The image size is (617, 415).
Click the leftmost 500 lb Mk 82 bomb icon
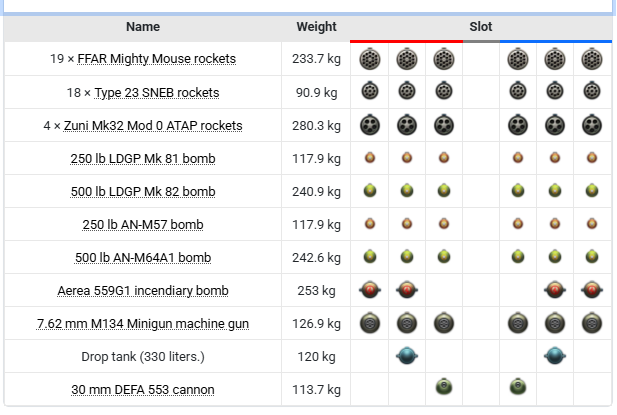tap(369, 191)
